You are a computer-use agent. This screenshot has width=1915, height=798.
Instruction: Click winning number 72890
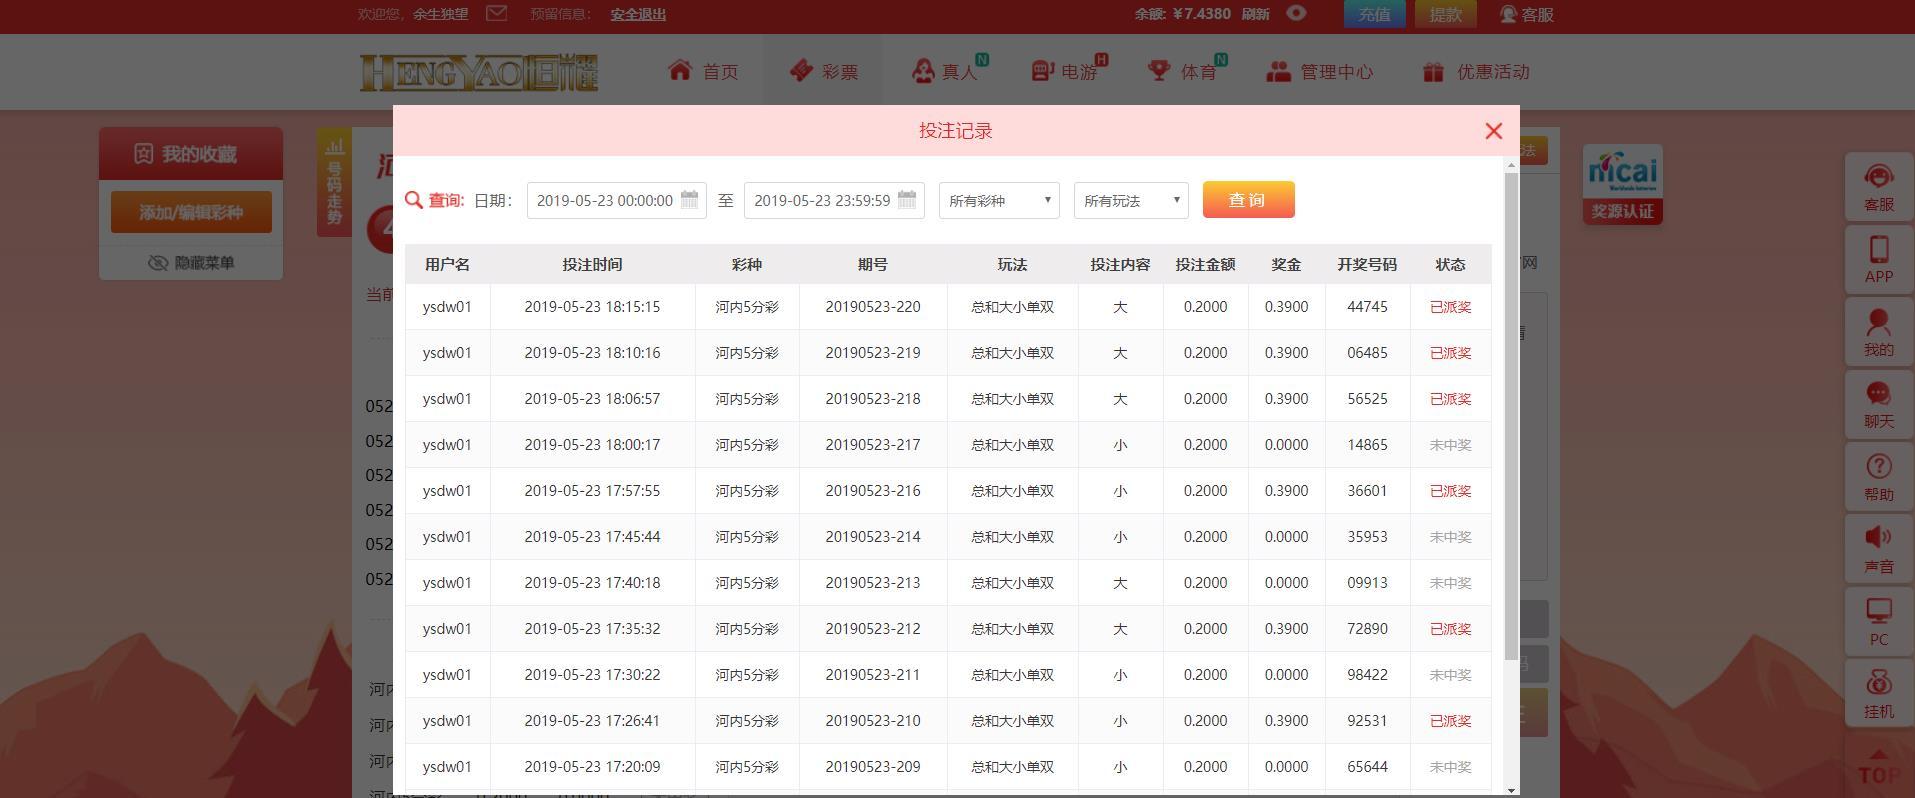1367,629
